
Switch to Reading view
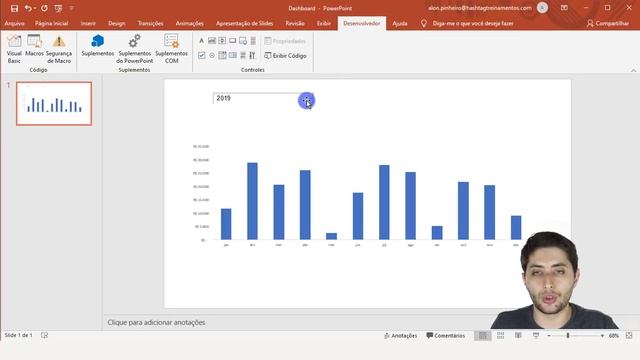(518, 336)
